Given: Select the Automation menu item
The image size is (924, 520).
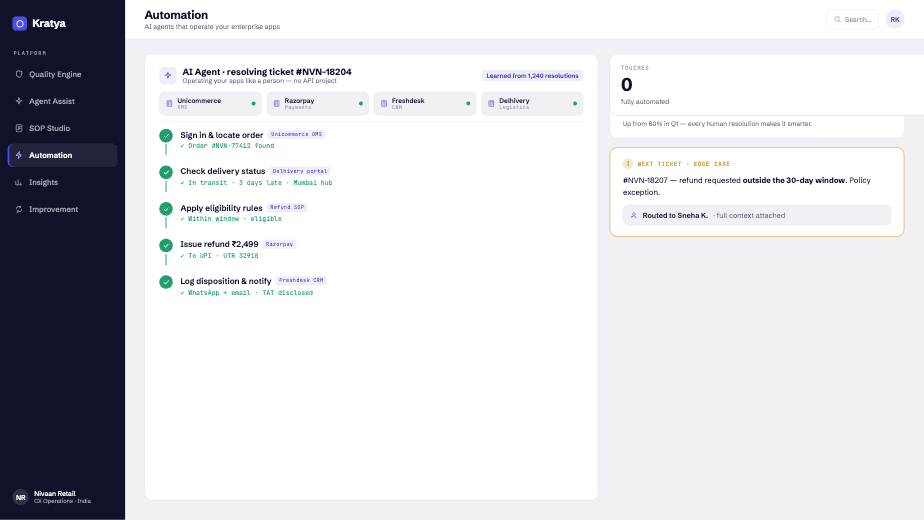Looking at the screenshot, I should click(62, 155).
